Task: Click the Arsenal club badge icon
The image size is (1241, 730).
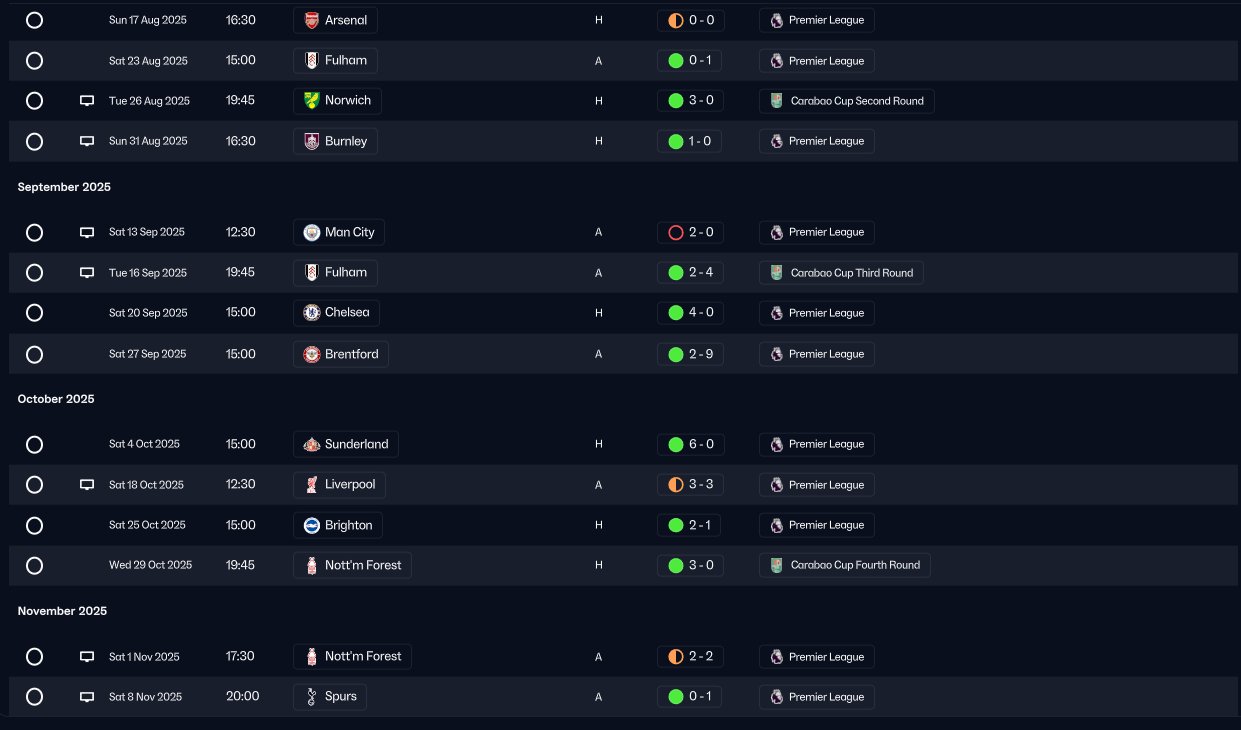Action: tap(312, 20)
